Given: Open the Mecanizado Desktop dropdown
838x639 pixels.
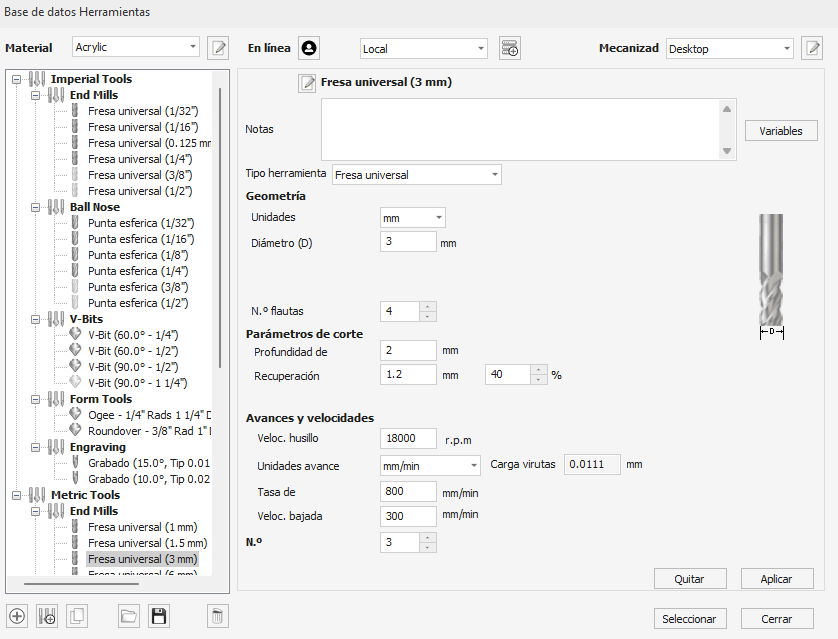Looking at the screenshot, I should click(730, 49).
